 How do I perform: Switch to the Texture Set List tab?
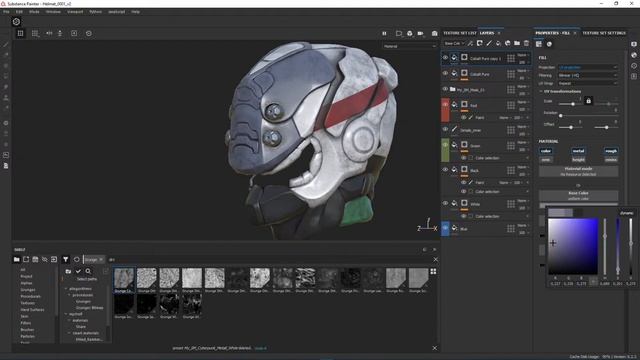coord(460,33)
